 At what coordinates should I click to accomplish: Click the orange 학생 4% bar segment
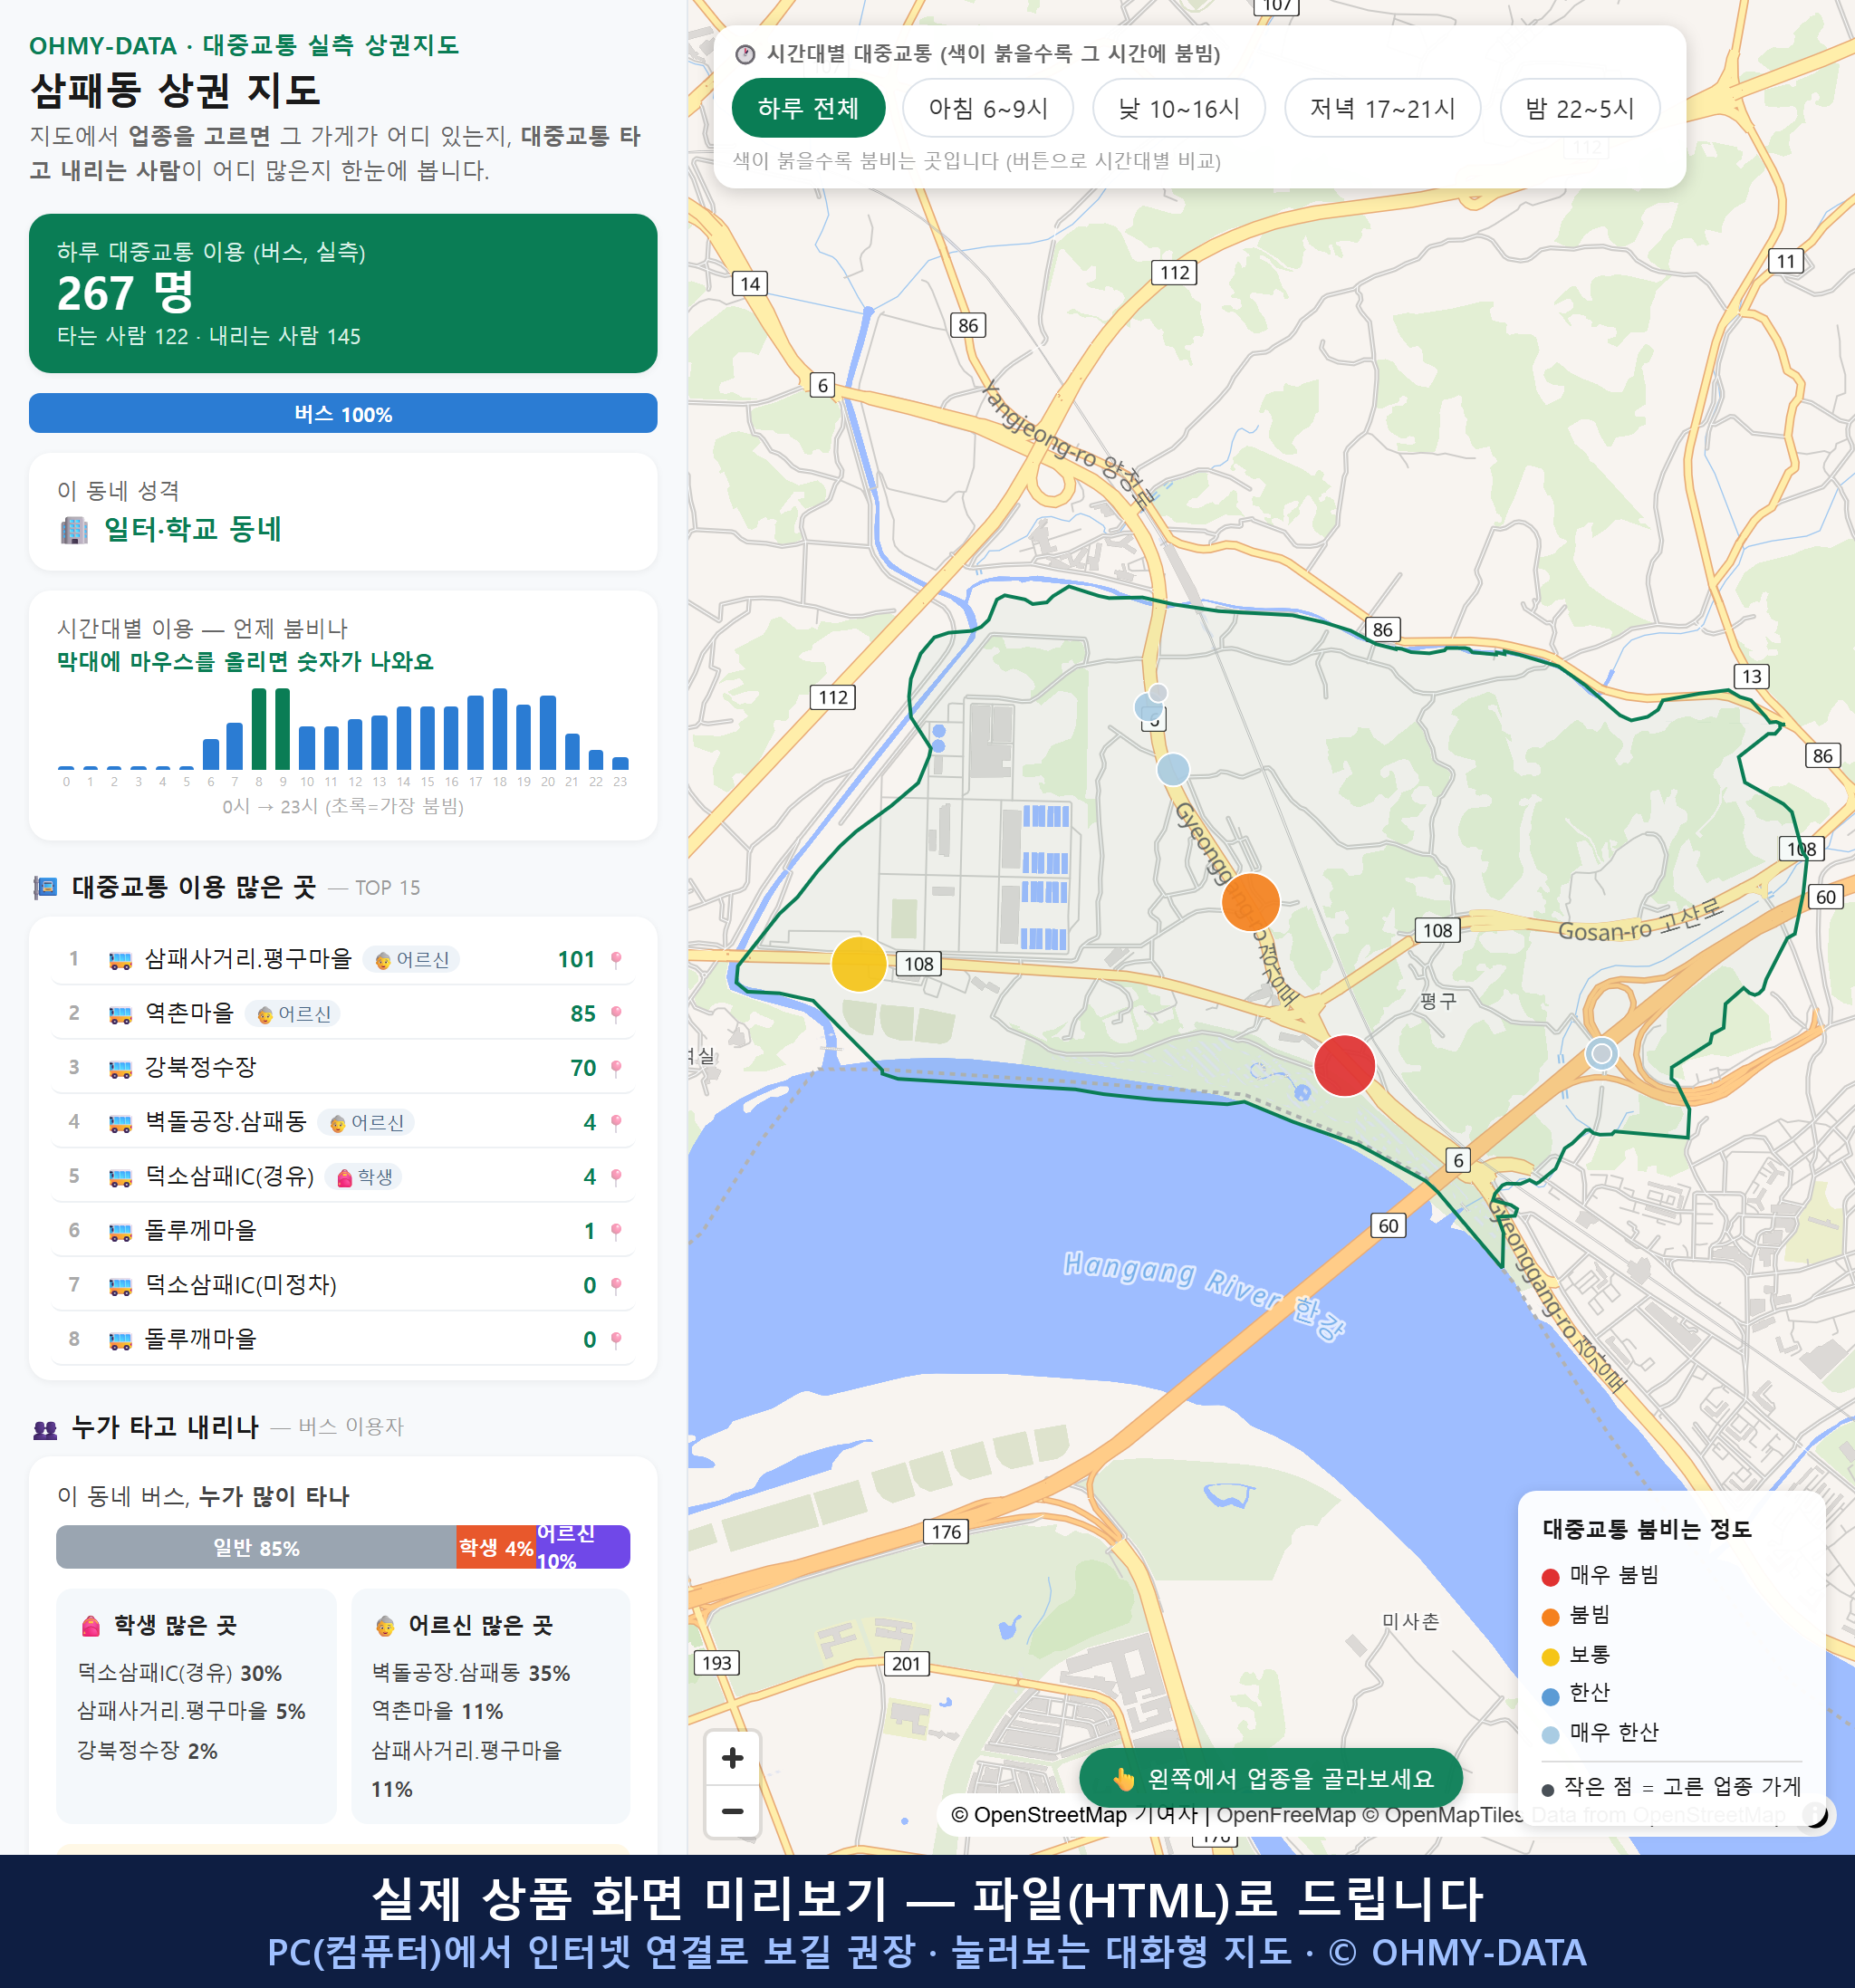coord(496,1548)
